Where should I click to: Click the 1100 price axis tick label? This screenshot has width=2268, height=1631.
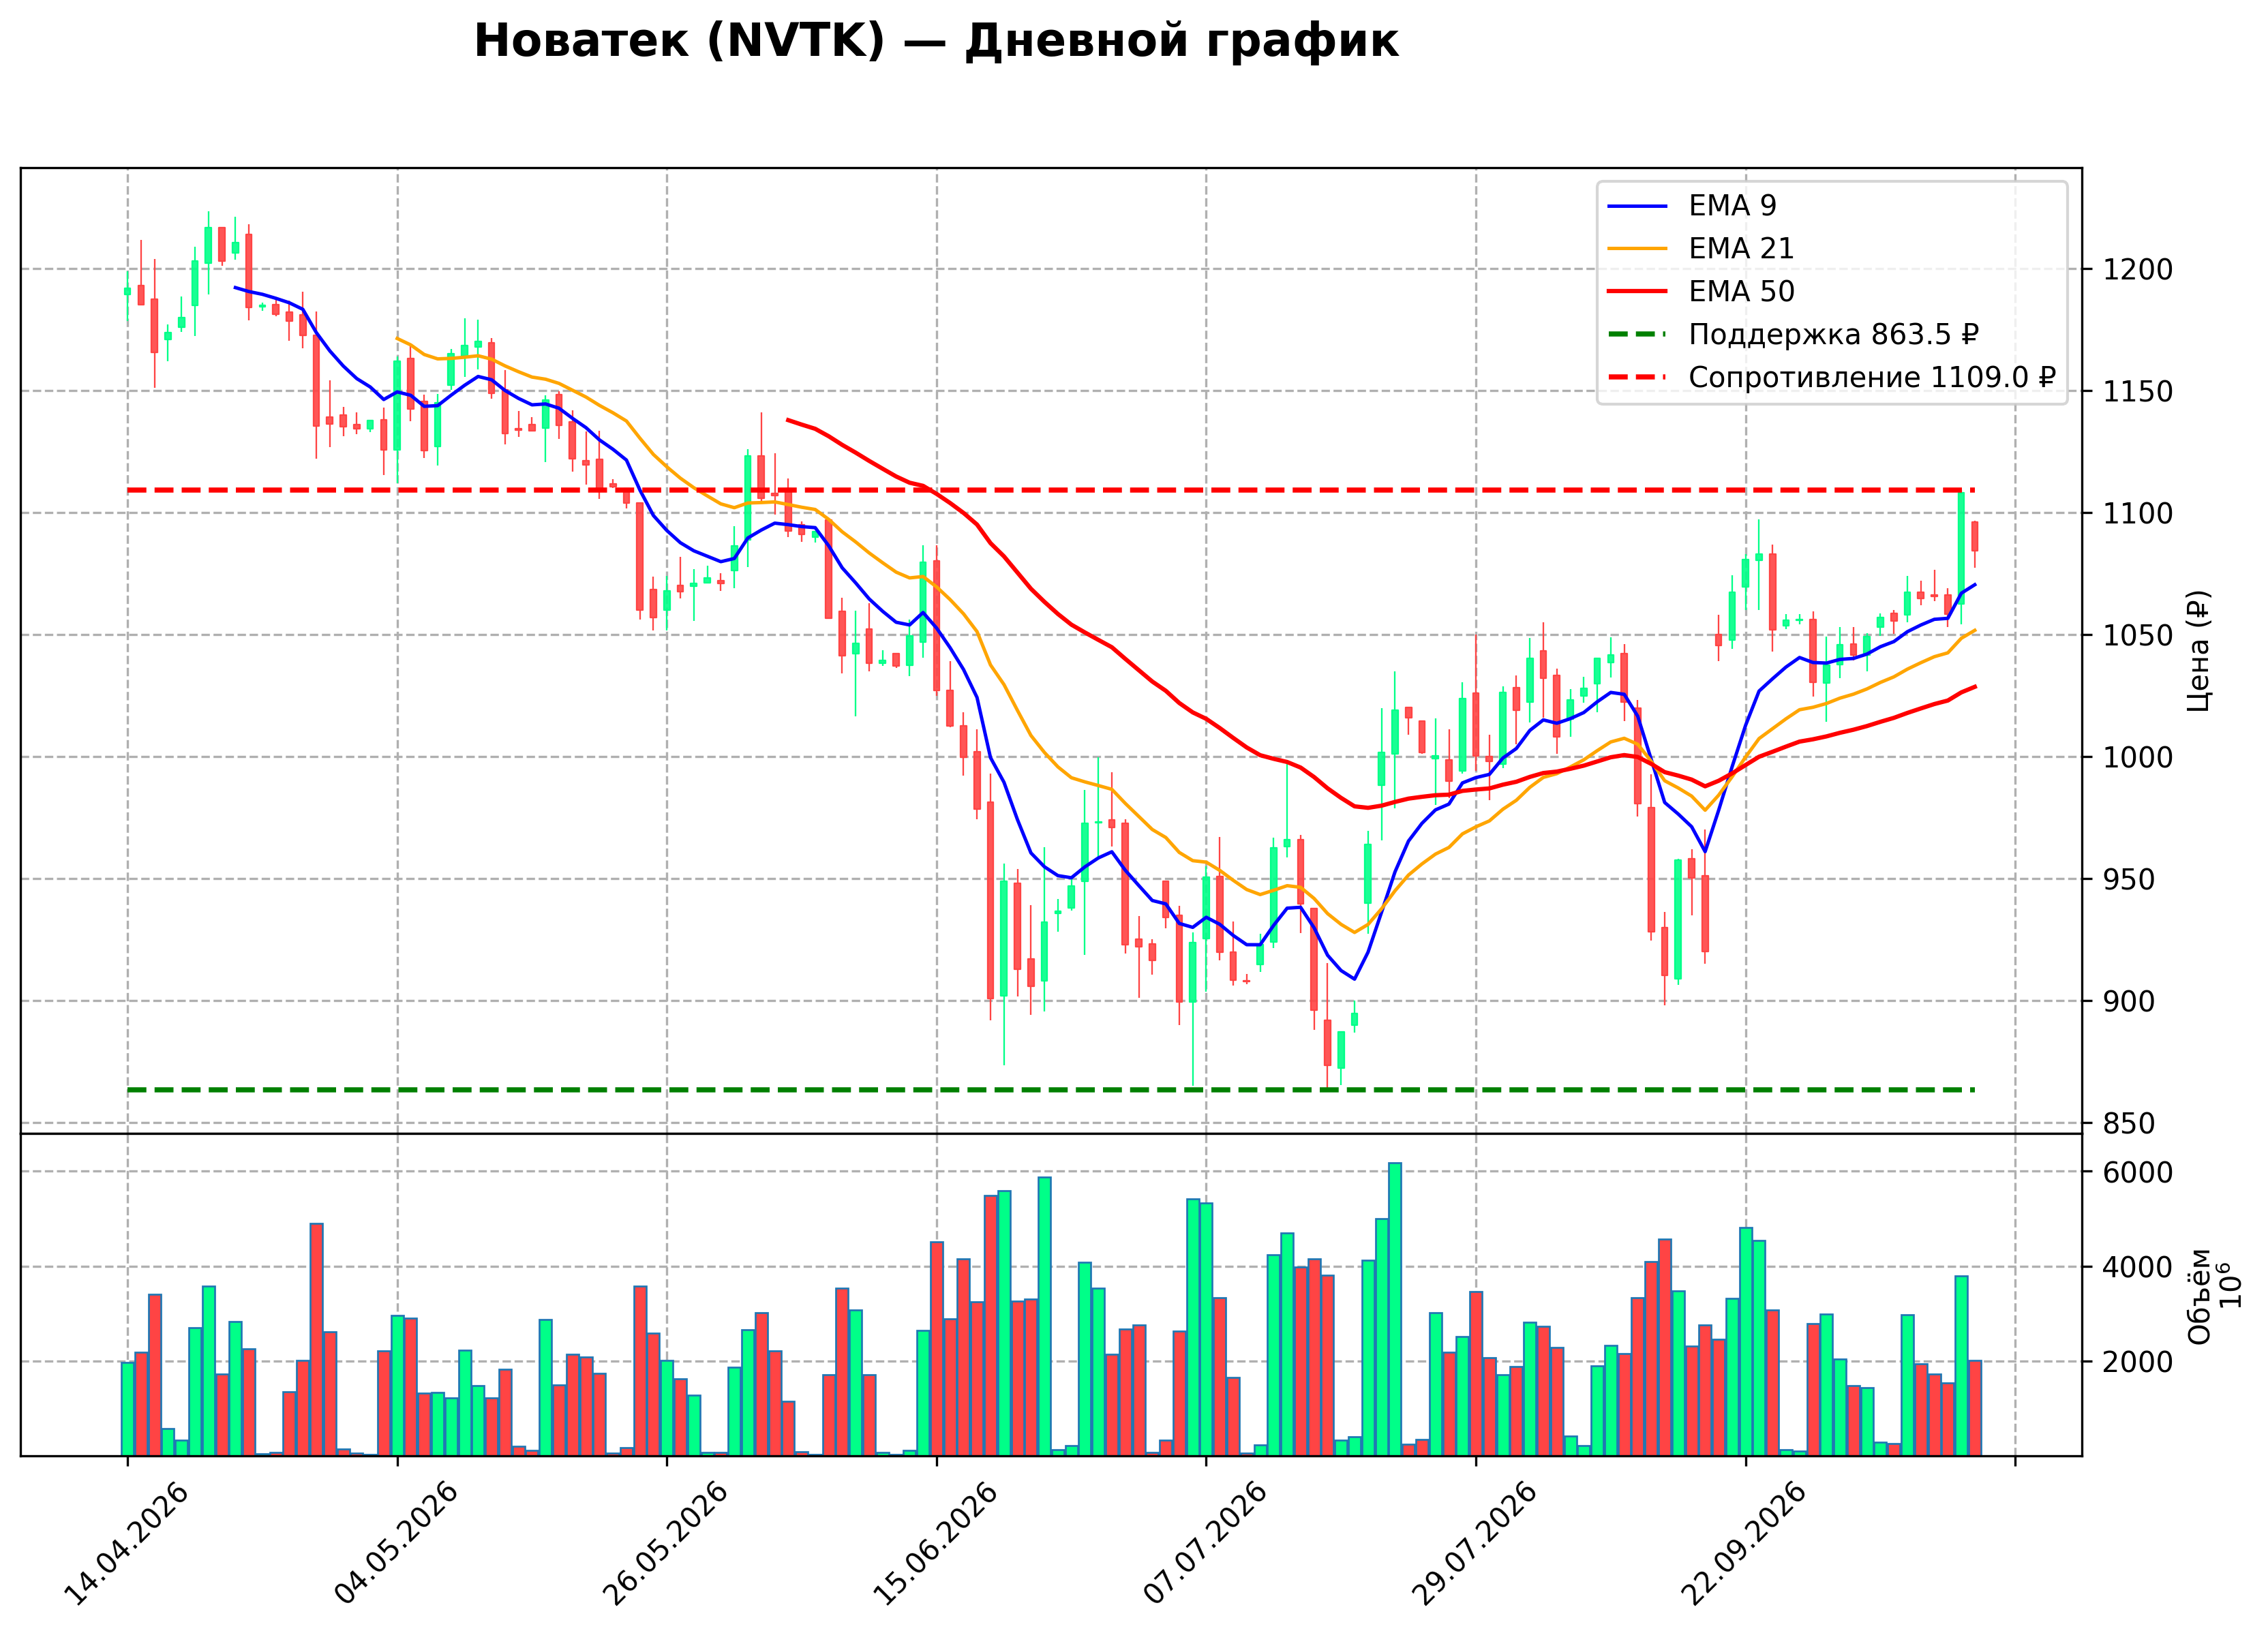pos(2137,514)
